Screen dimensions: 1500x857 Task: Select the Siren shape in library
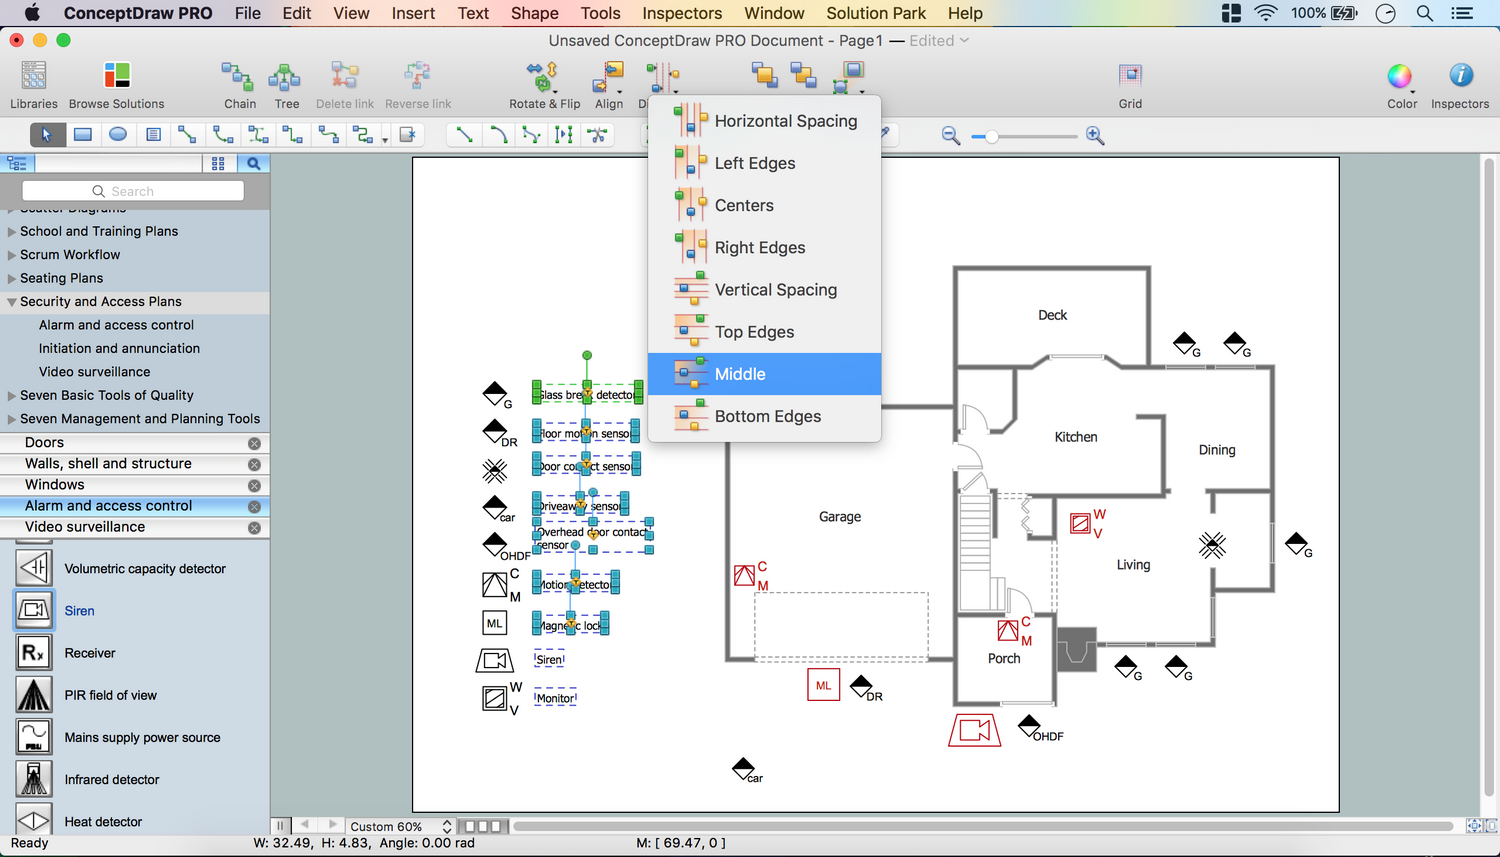click(34, 610)
